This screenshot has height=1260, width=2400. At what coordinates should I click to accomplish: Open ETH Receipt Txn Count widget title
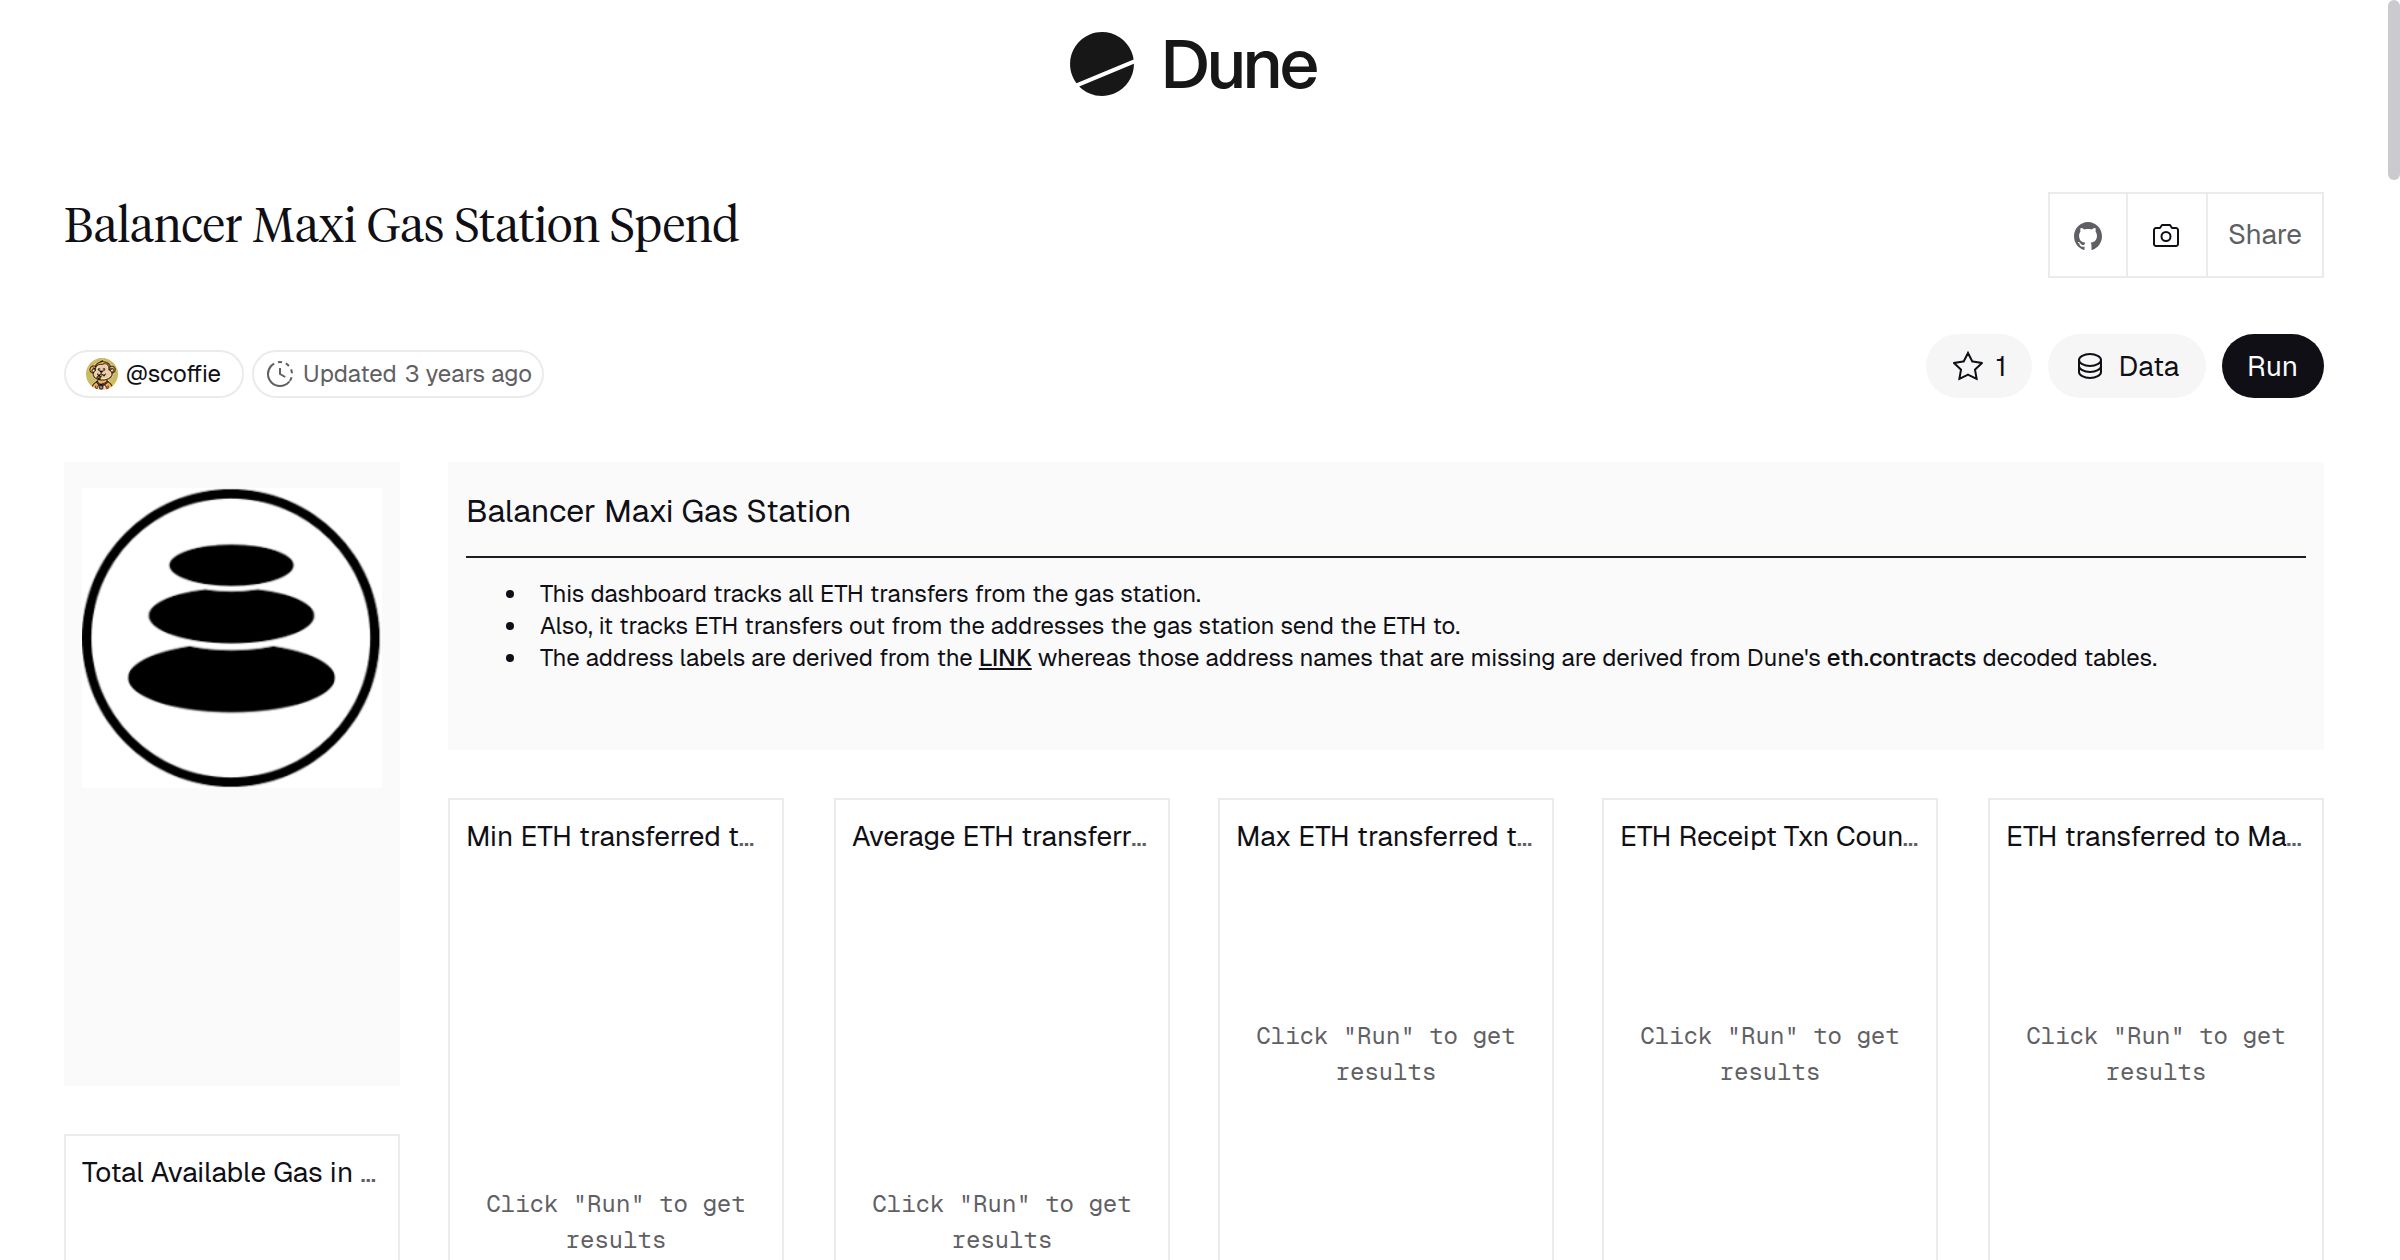click(1768, 836)
